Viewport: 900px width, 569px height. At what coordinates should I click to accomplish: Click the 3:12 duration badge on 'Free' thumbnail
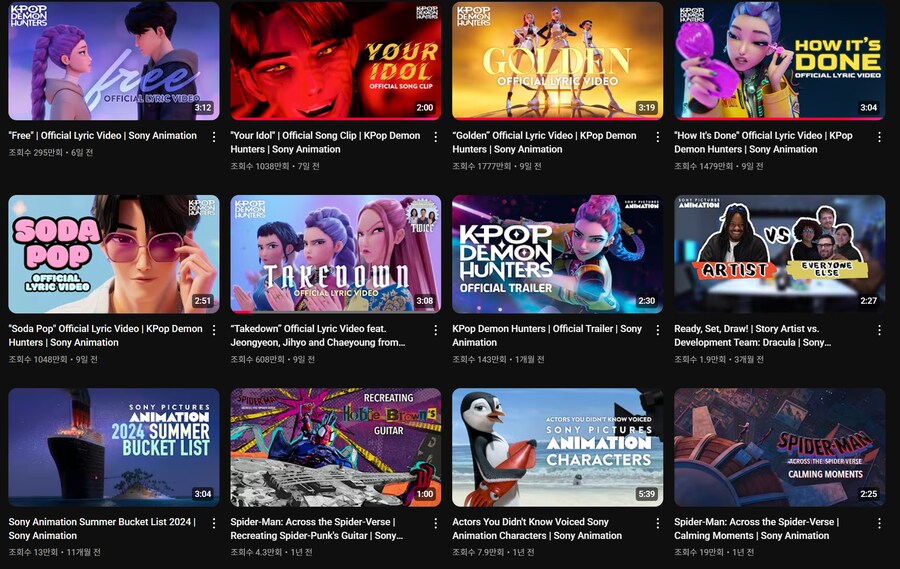pos(203,107)
